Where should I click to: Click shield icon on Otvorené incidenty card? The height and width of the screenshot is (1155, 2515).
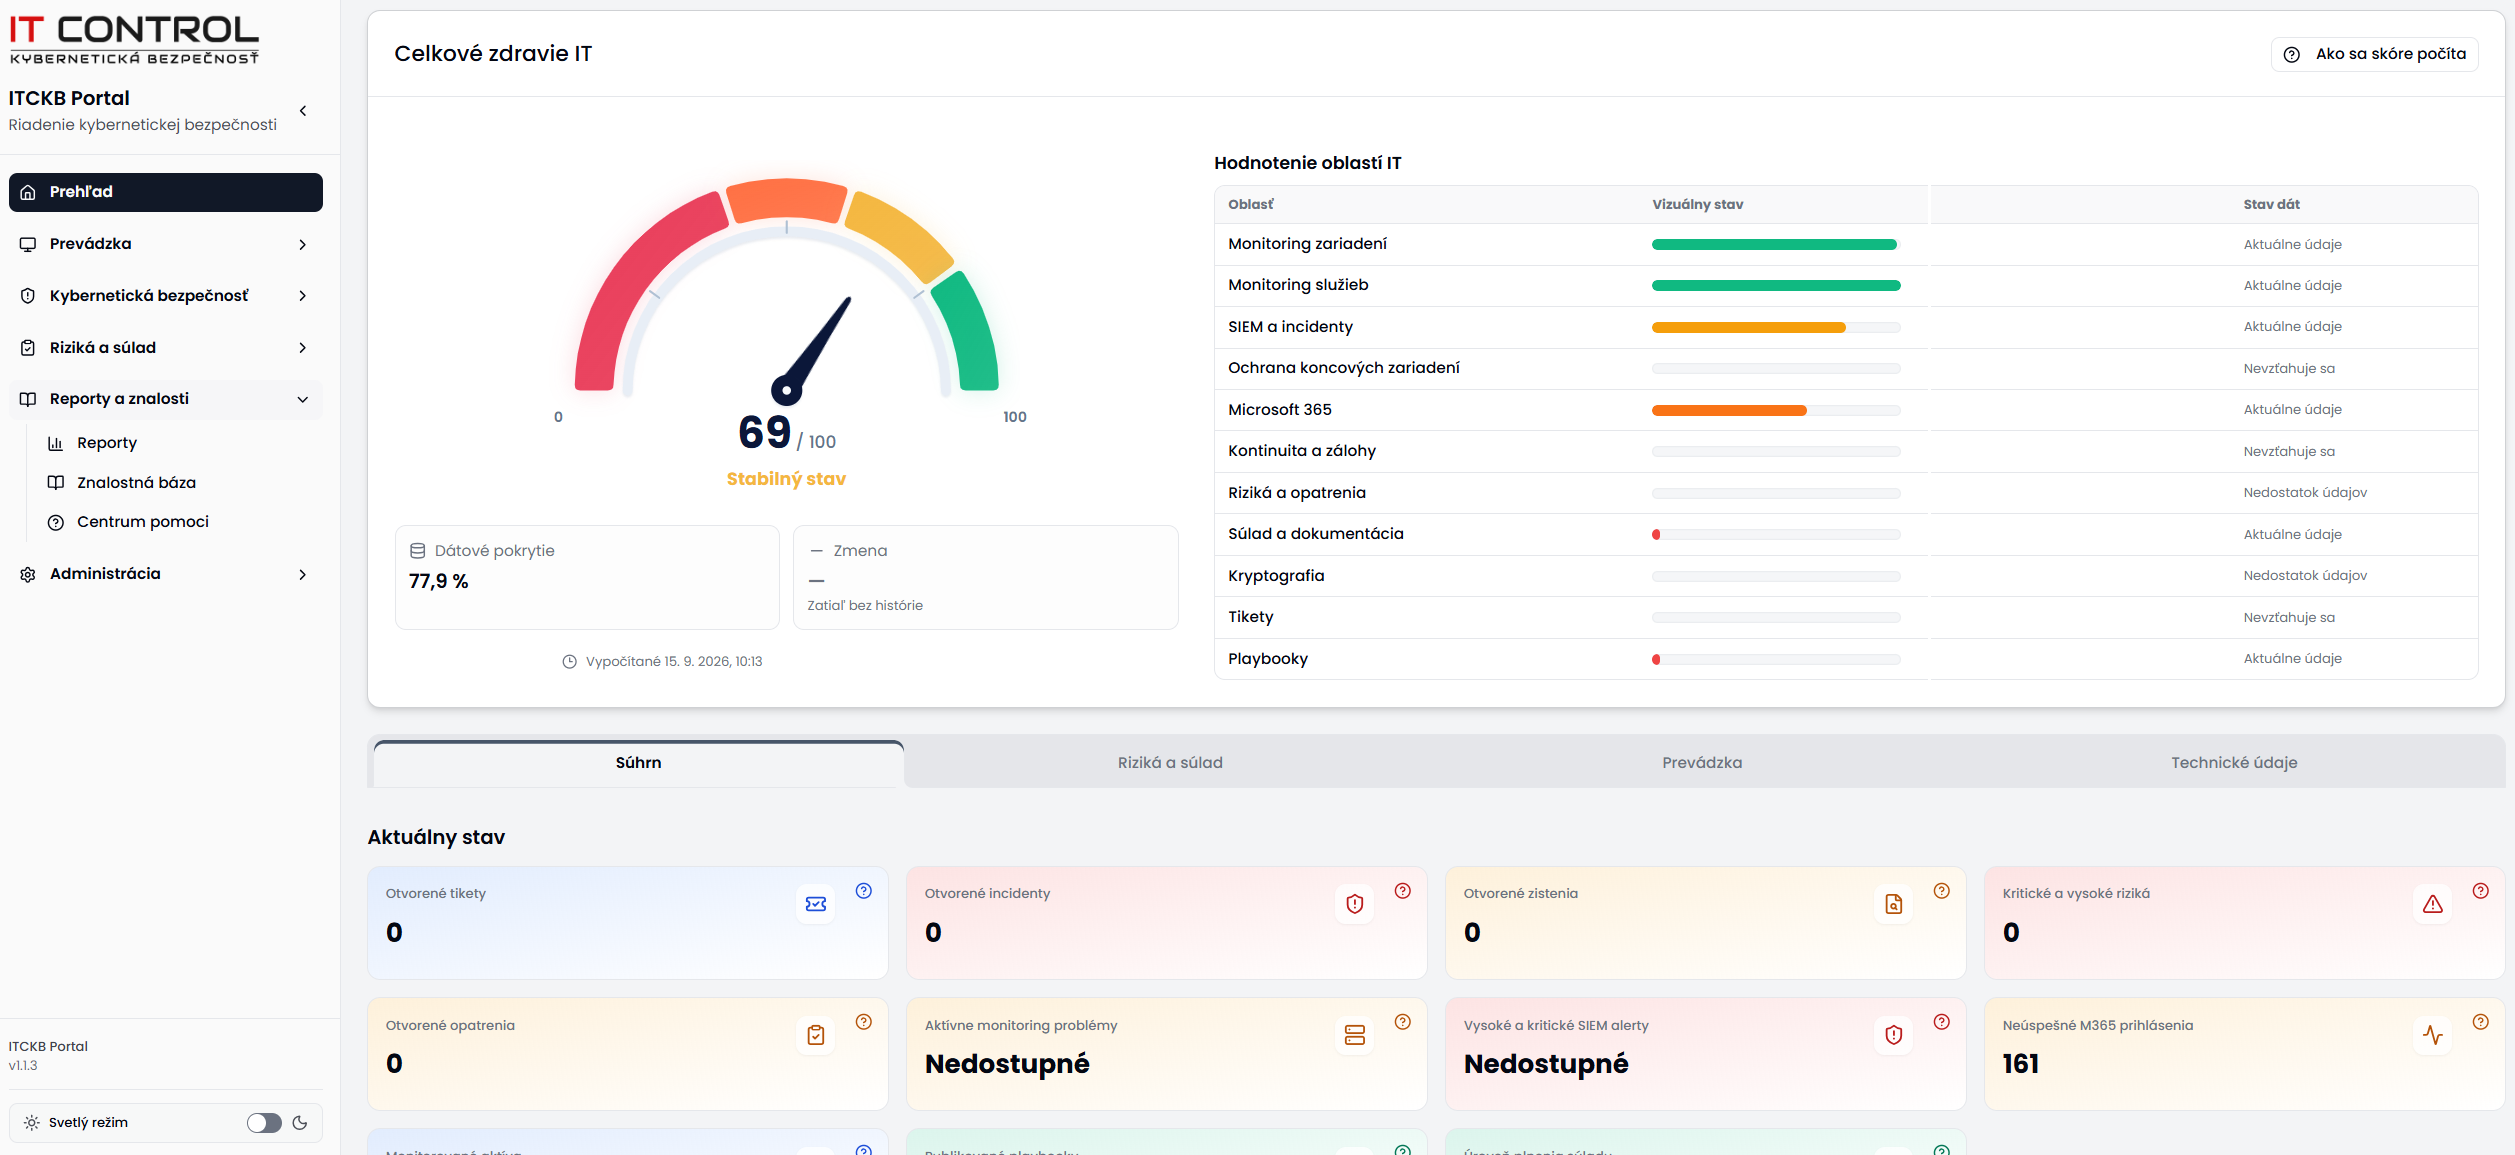click(1355, 904)
